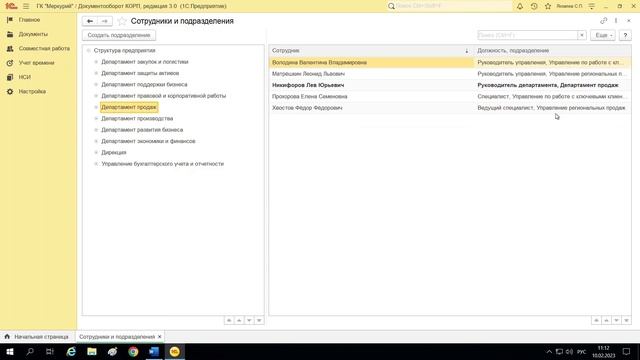Expand Департамент поддержки бизнеса node
The width and height of the screenshot is (640, 360).
[96, 84]
